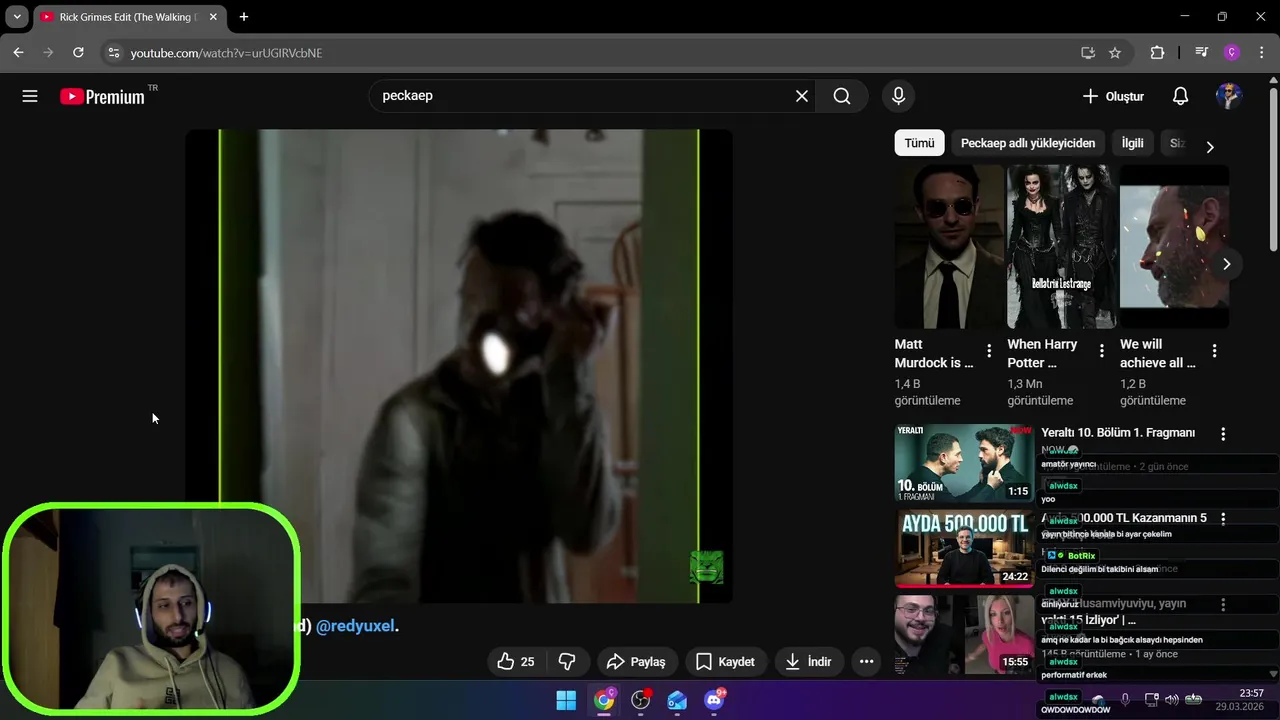Open Ayda 500.000 TL video thumbnail

964,548
